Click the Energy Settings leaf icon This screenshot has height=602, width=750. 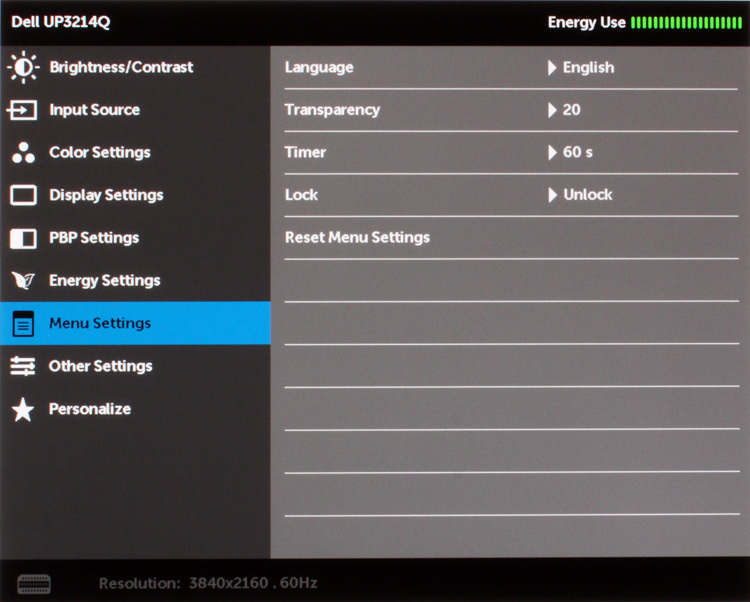tap(23, 280)
